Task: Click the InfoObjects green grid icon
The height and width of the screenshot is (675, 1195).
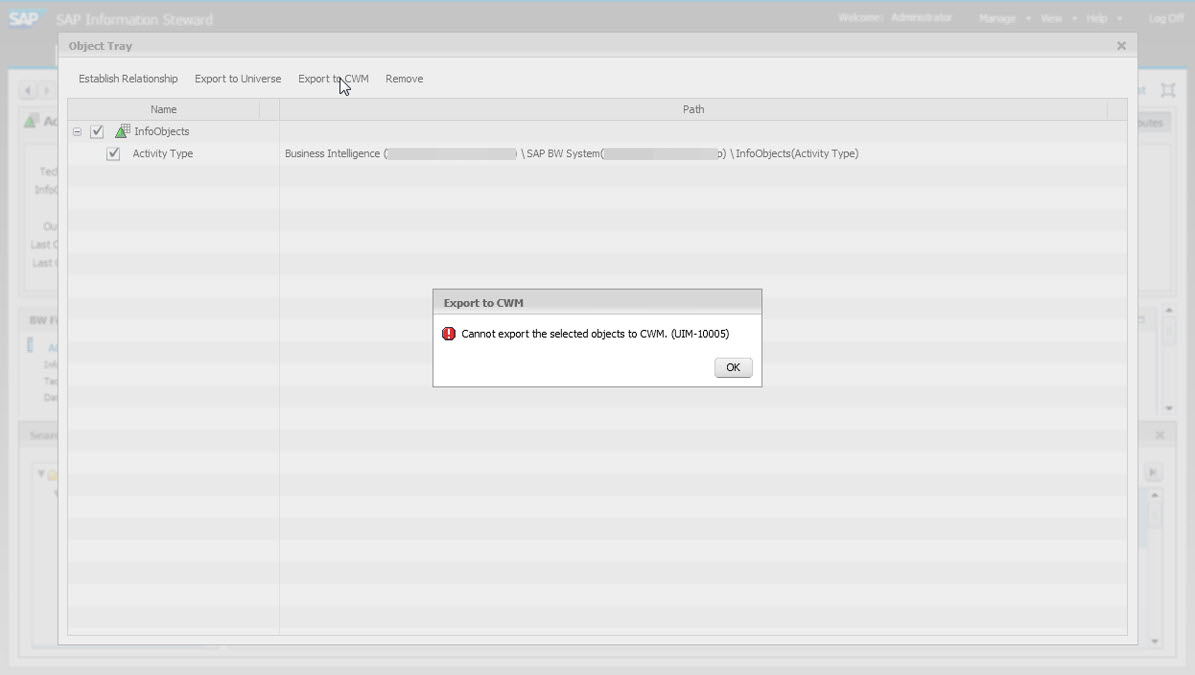Action: [x=122, y=131]
